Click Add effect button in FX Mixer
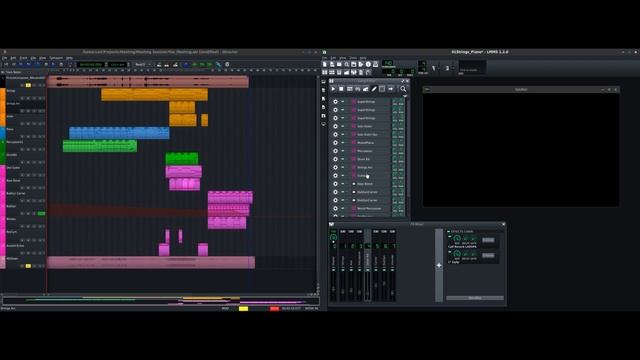 click(475, 298)
